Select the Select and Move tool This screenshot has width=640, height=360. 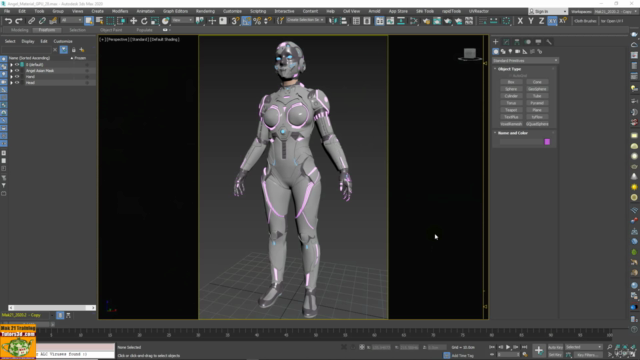(x=133, y=21)
